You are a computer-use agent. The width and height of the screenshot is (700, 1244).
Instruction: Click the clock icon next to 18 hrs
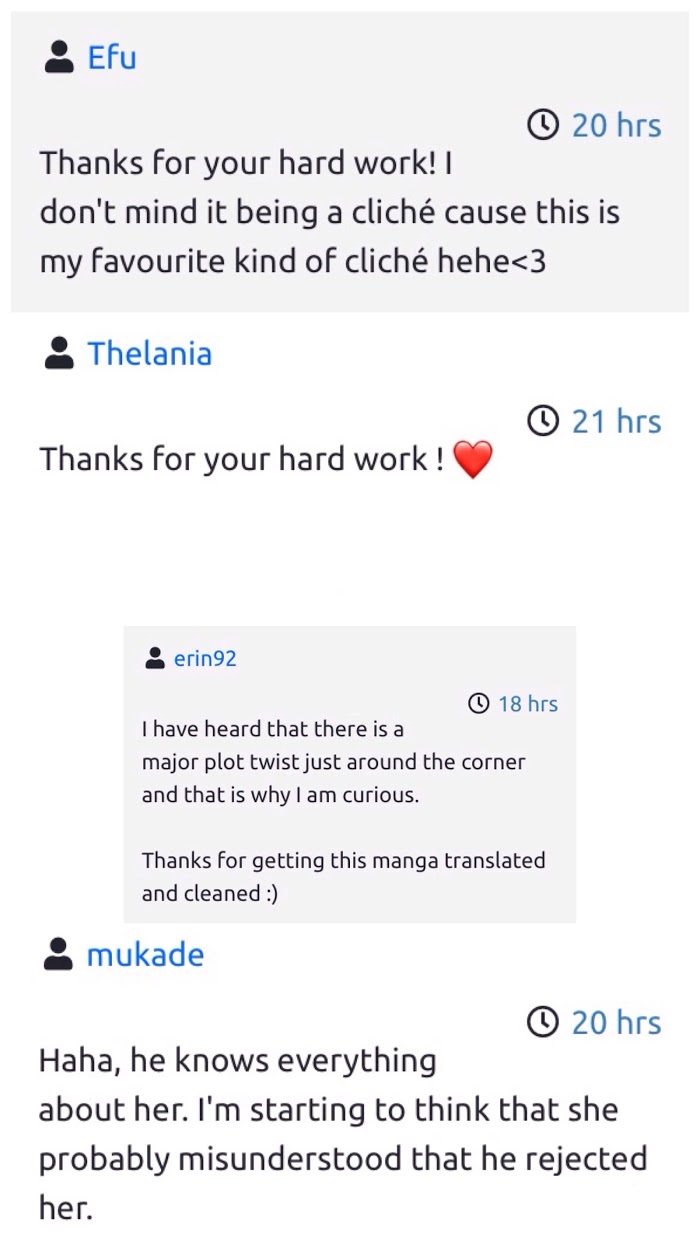tap(480, 704)
